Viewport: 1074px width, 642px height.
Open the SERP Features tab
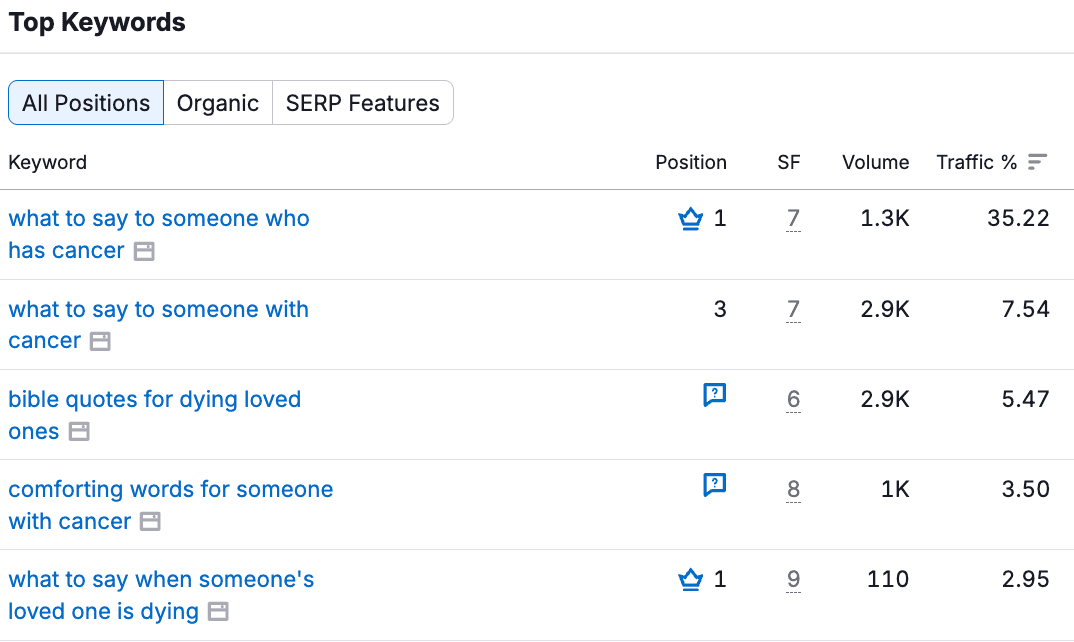coord(362,102)
